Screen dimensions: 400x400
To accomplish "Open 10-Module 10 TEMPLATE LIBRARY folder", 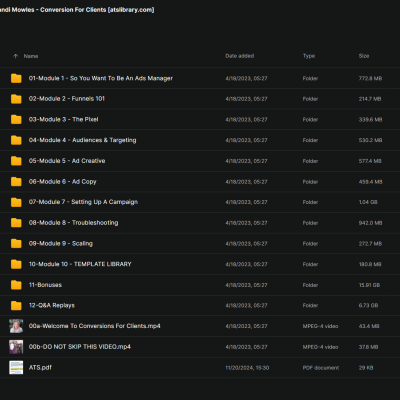I will pyautogui.click(x=200, y=264).
